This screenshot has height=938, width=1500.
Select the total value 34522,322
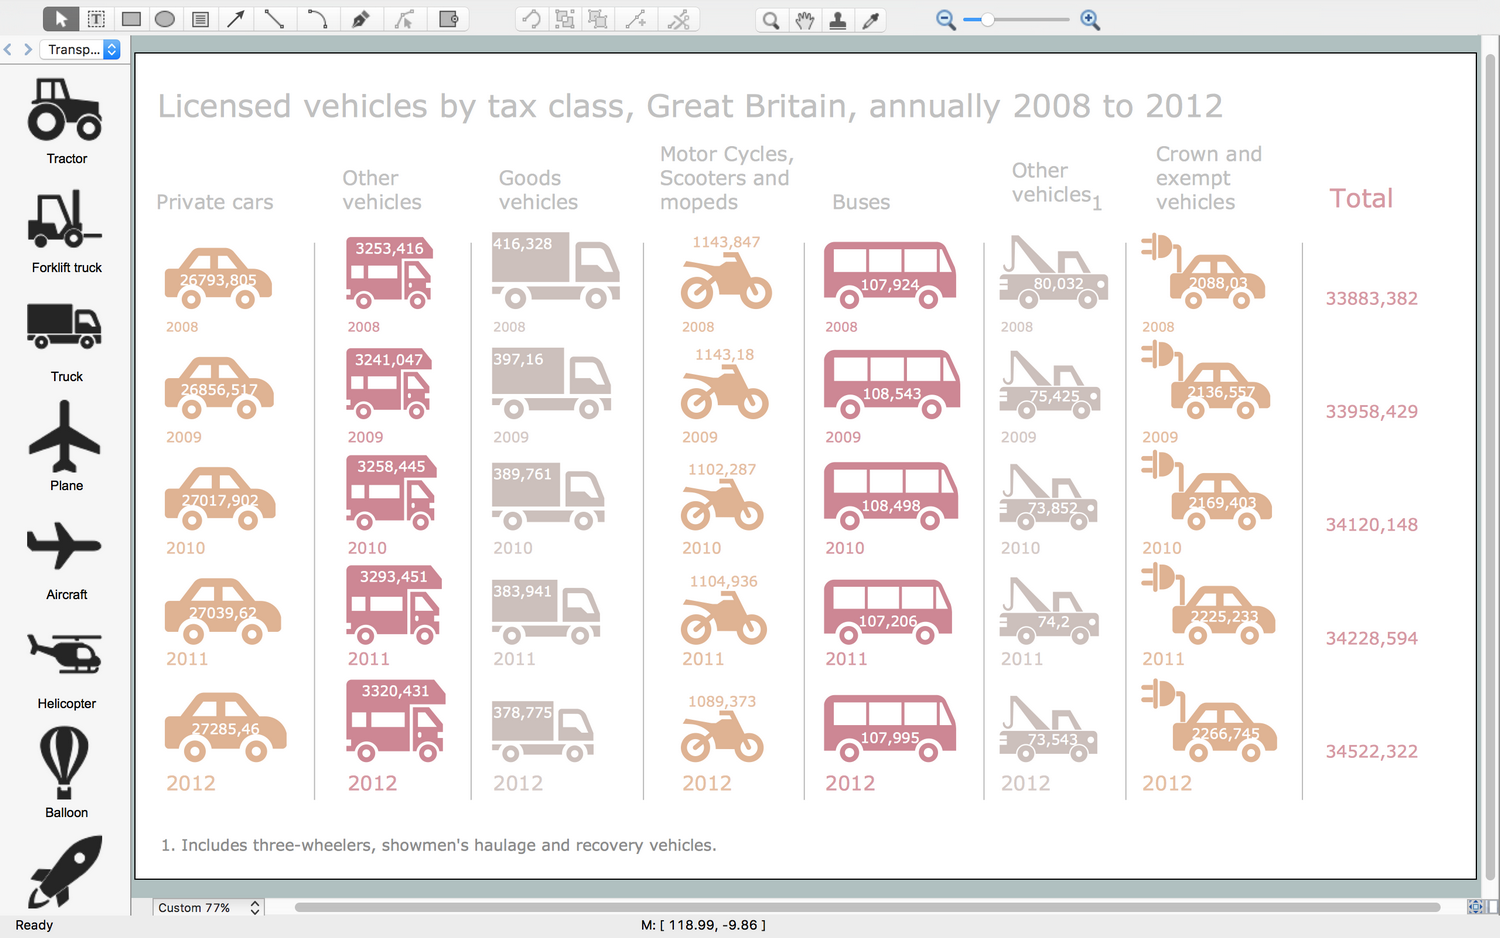[1371, 751]
